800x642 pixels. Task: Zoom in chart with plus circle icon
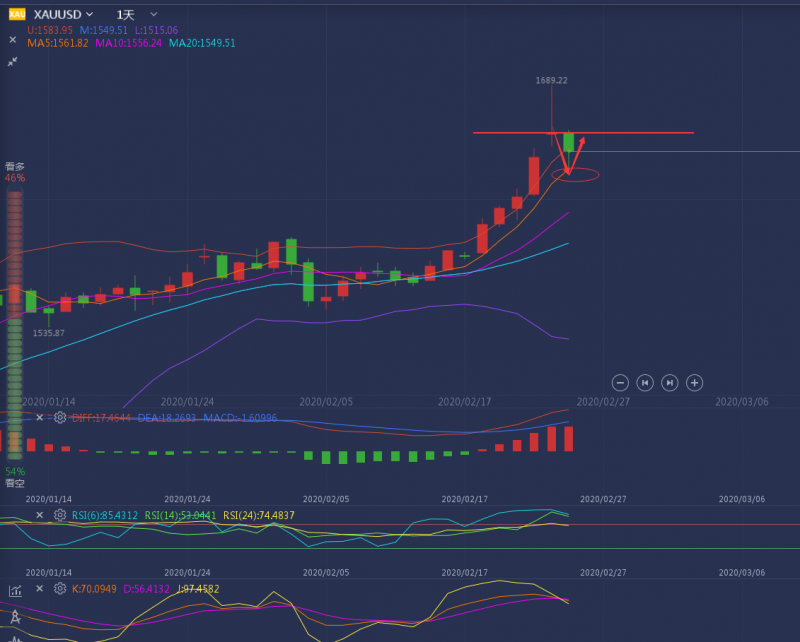pyautogui.click(x=694, y=383)
